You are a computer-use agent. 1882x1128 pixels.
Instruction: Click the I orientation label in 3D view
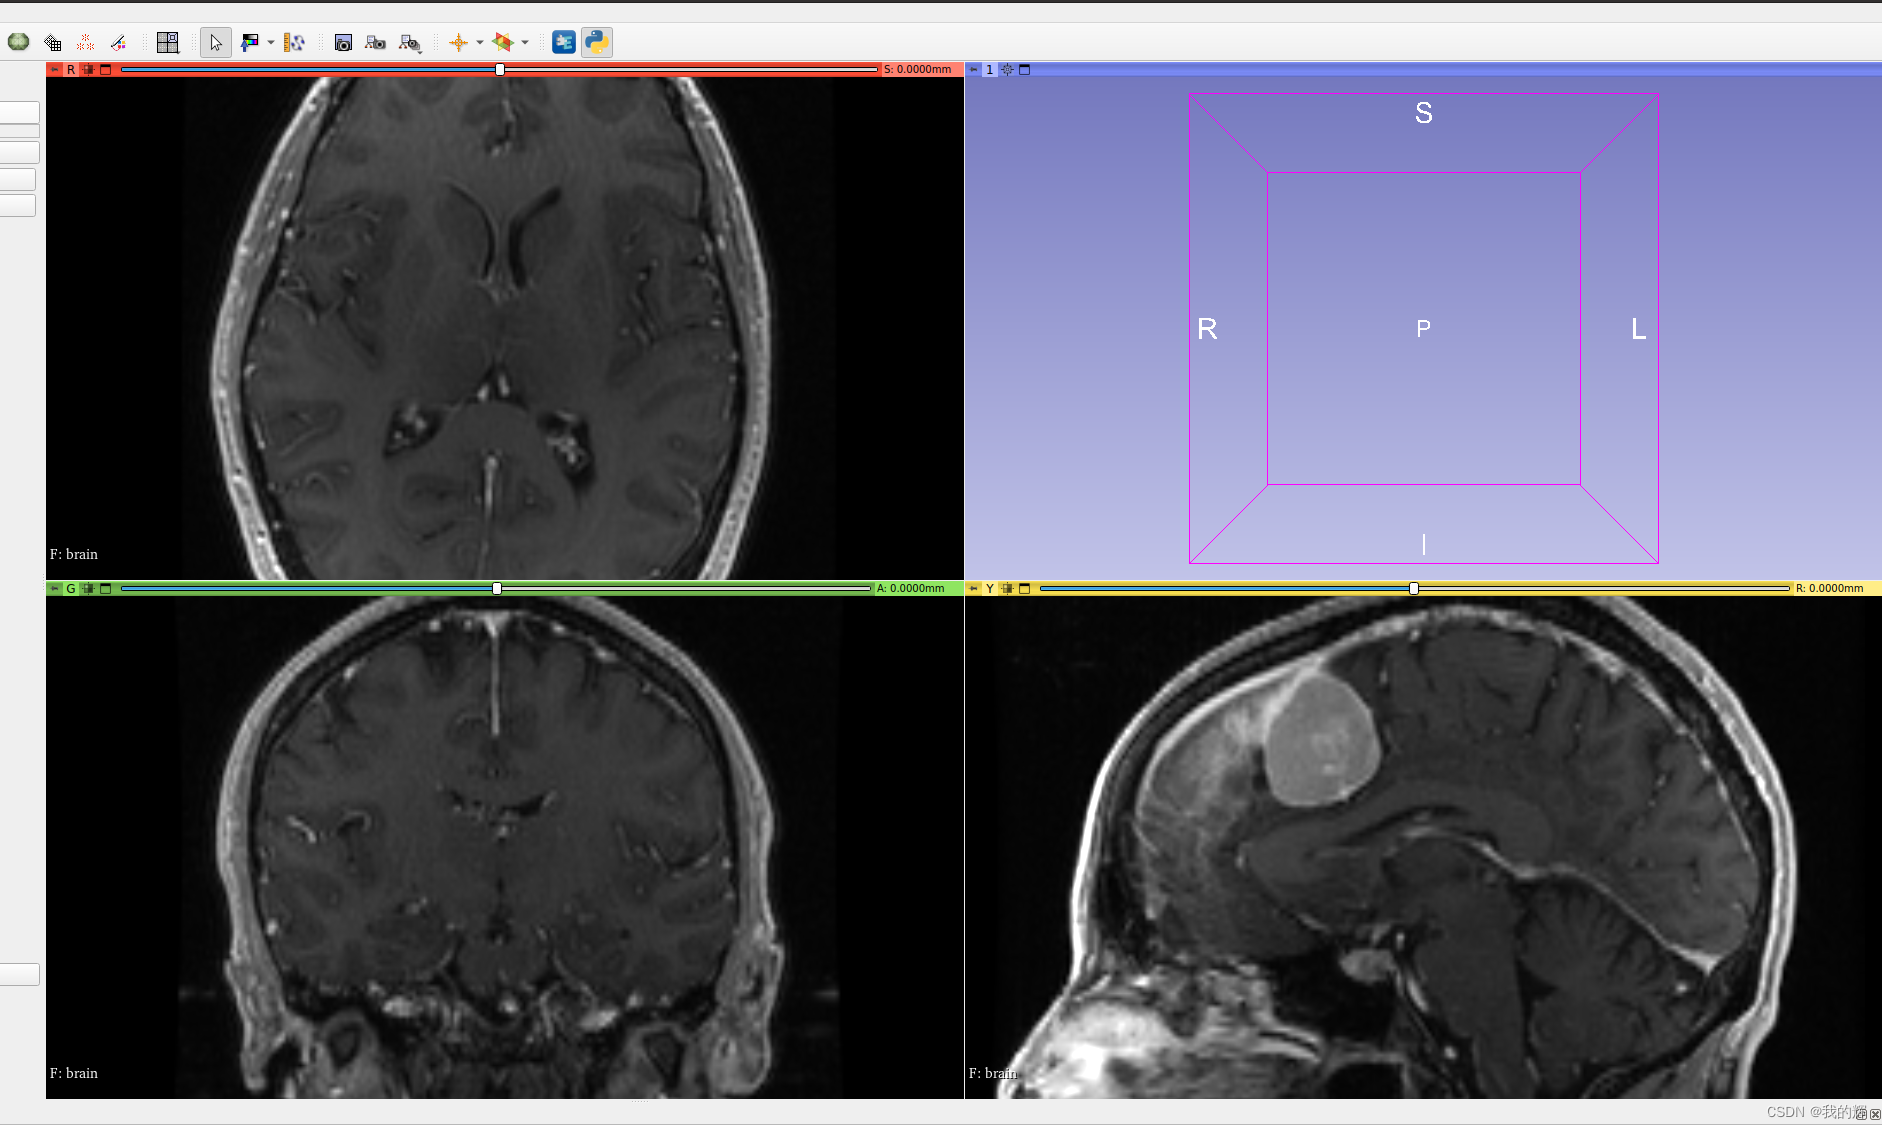click(x=1424, y=544)
